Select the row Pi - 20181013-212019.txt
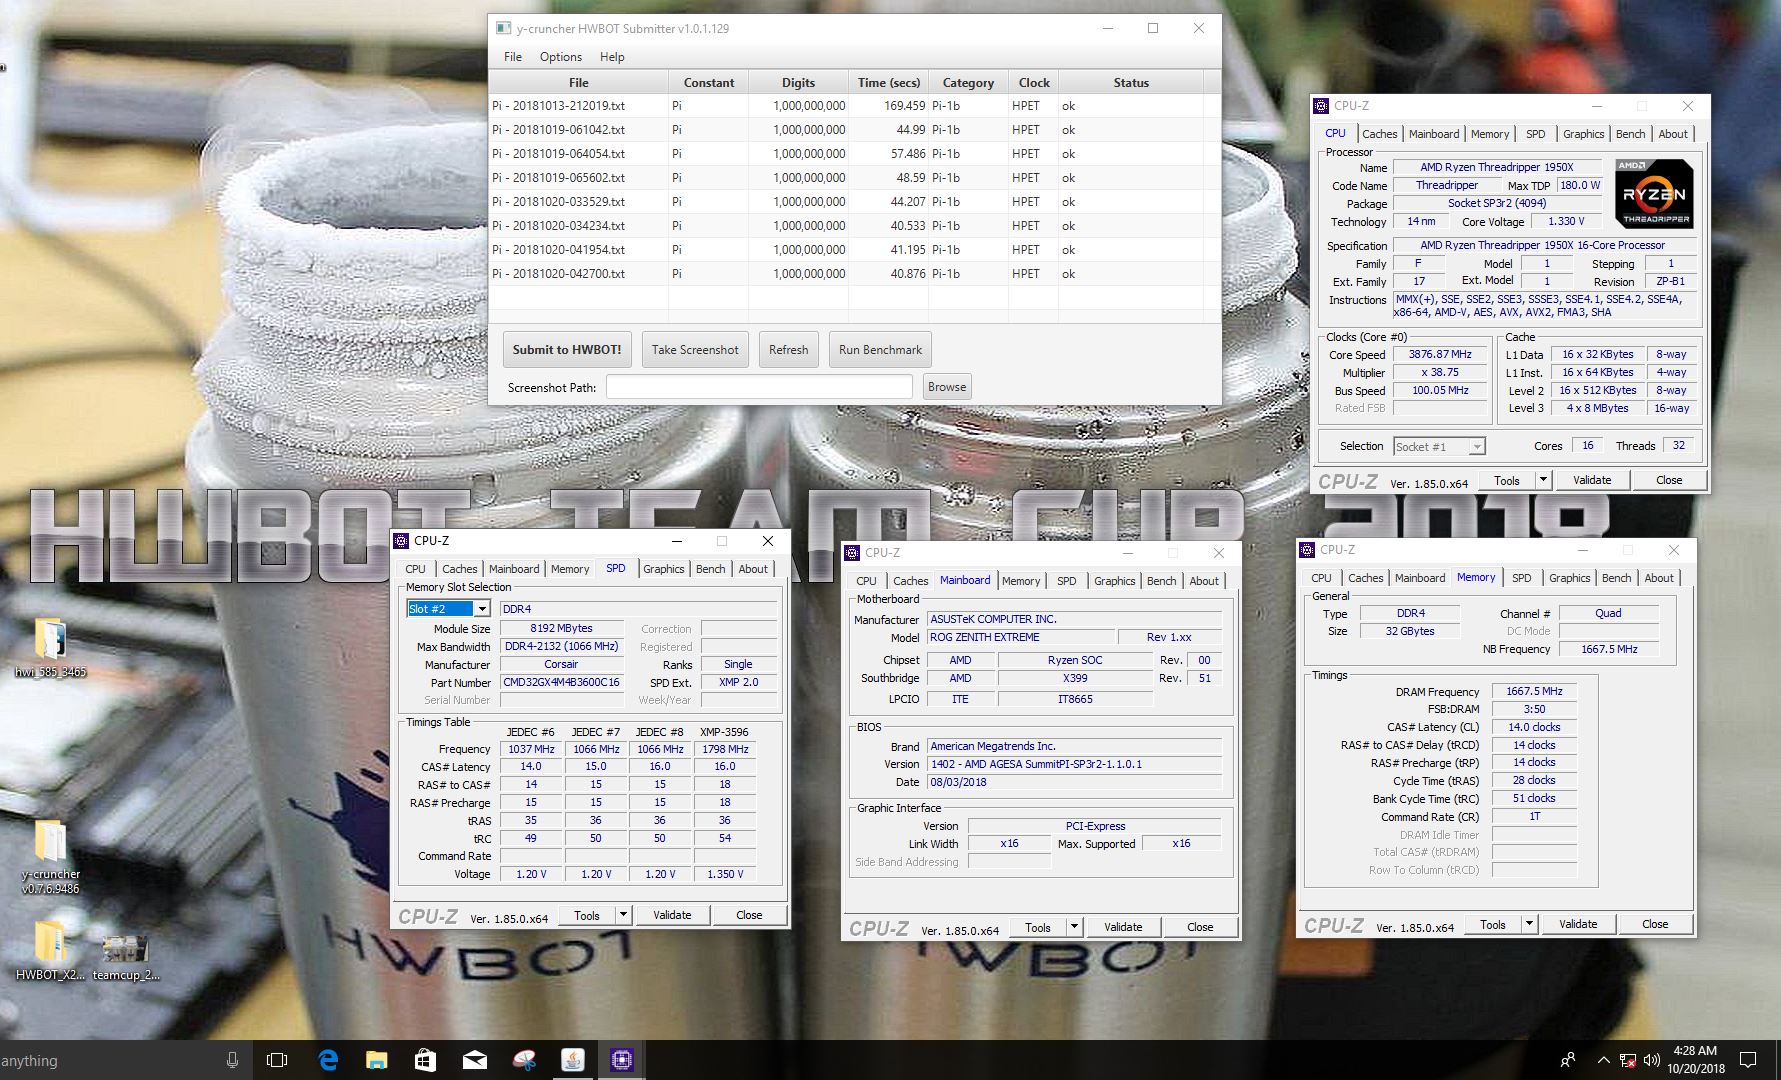This screenshot has width=1781, height=1080. [855, 106]
